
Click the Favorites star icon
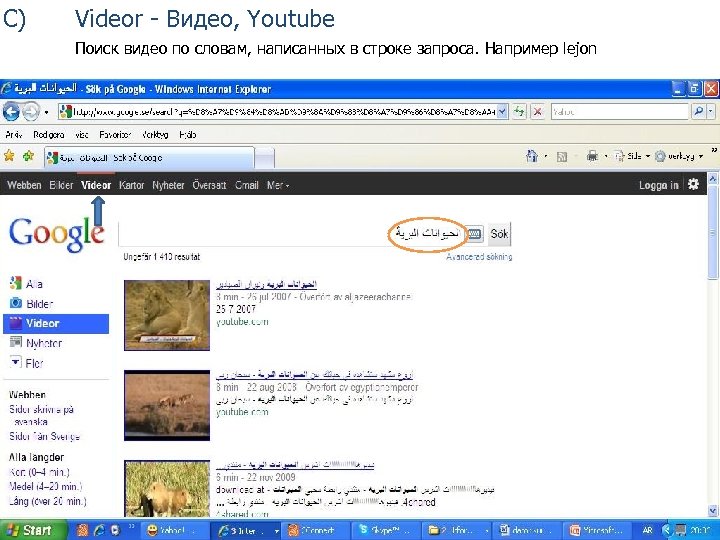click(x=9, y=156)
